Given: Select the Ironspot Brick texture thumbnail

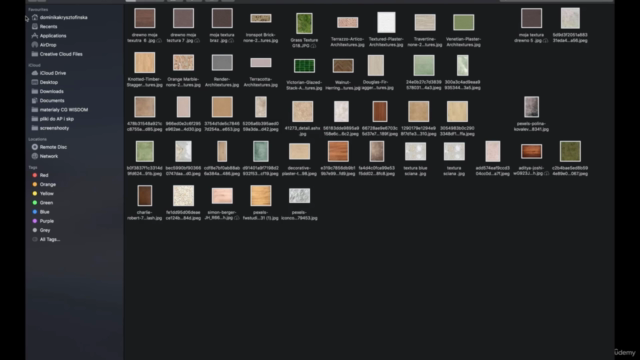Looking at the screenshot, I should point(261,18).
